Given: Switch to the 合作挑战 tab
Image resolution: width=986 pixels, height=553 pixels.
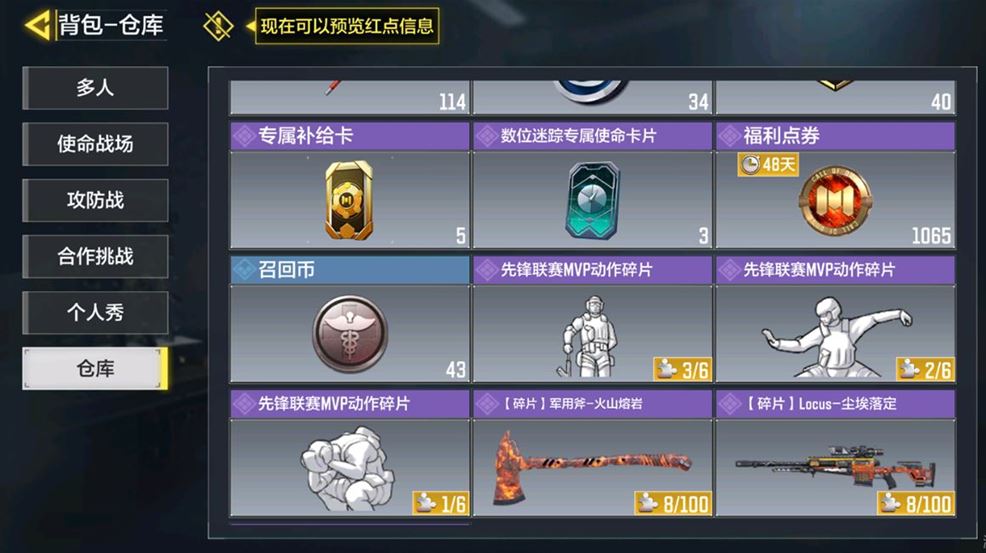Looking at the screenshot, I should [x=95, y=256].
